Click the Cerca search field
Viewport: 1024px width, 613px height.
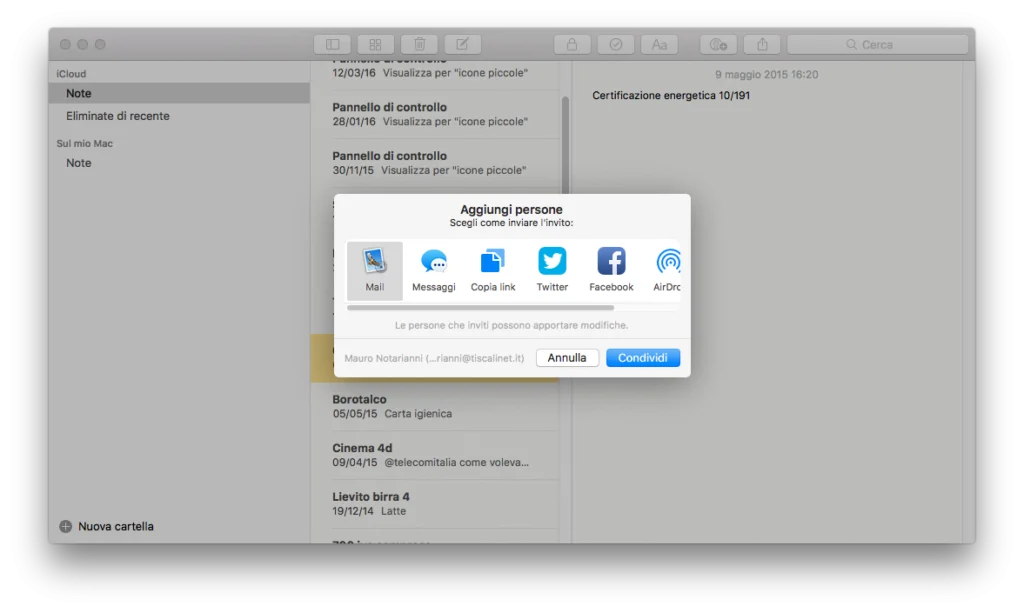coord(877,43)
